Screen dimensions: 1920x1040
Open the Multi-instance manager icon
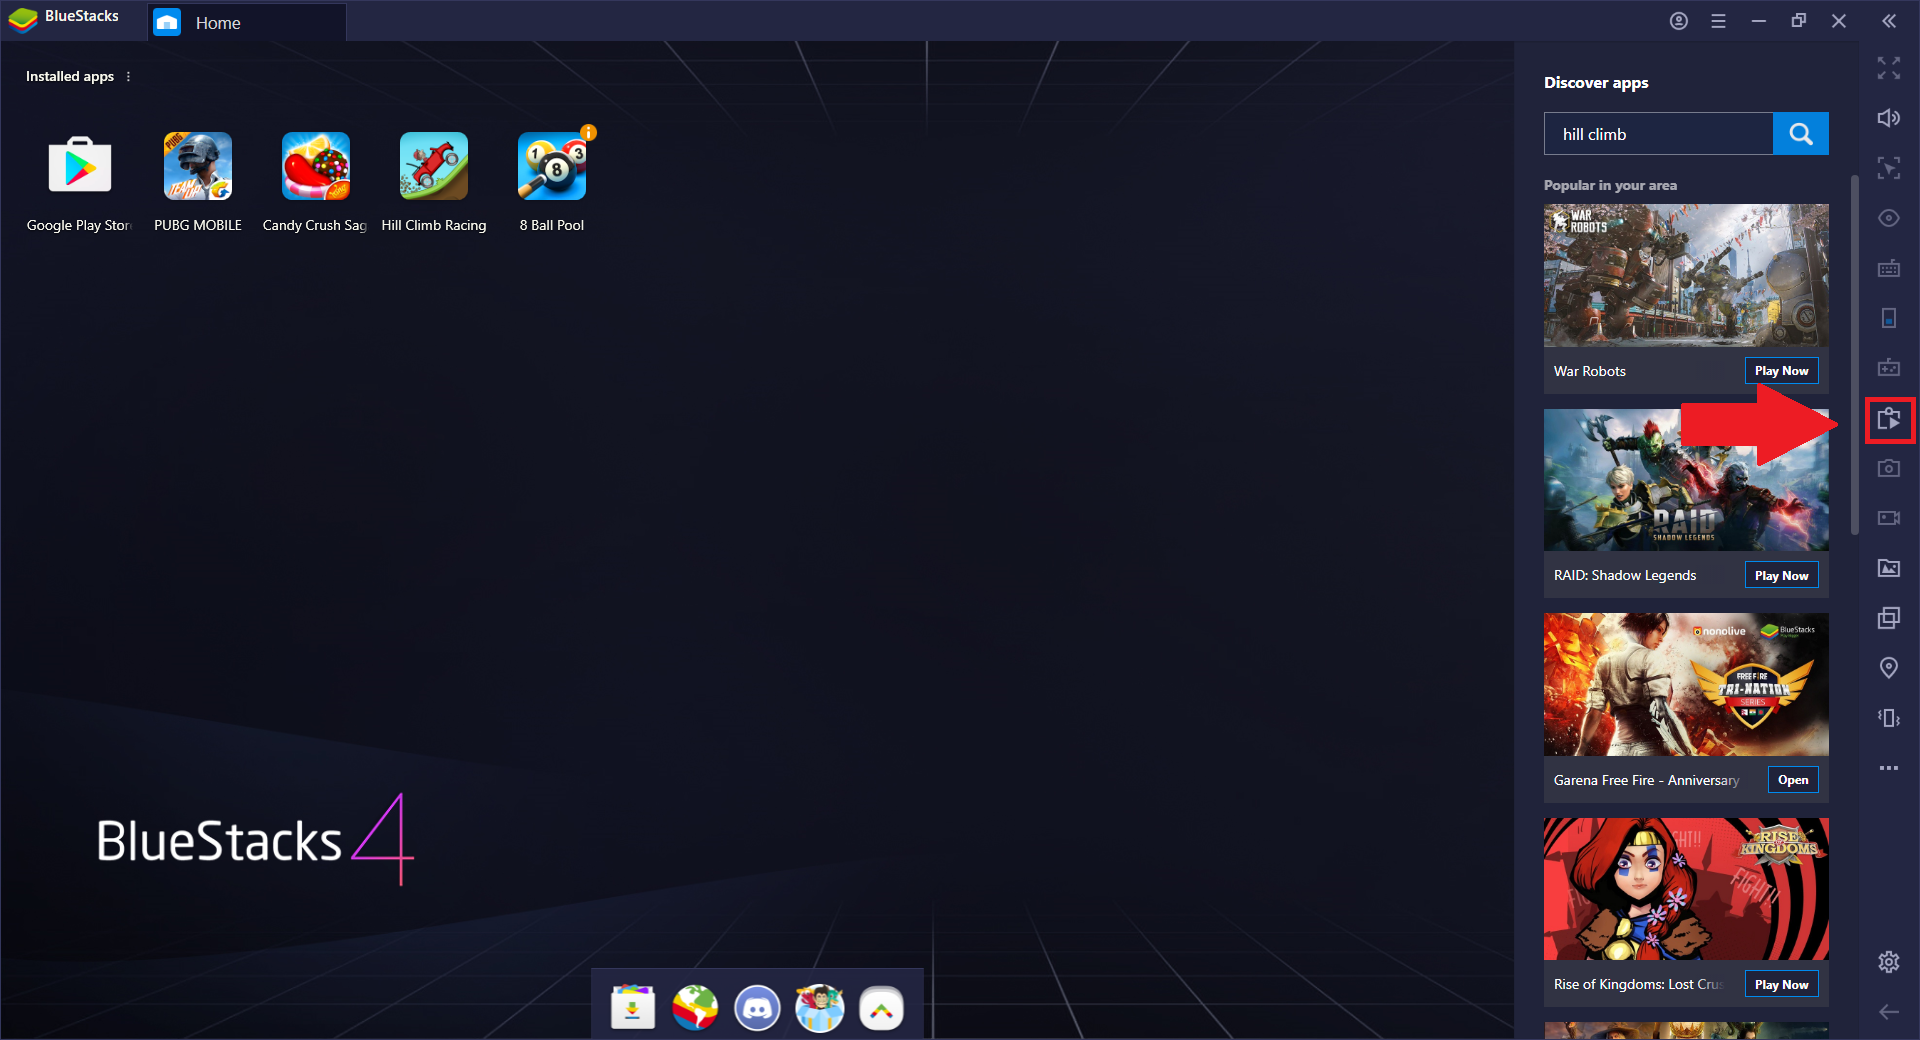click(1889, 618)
